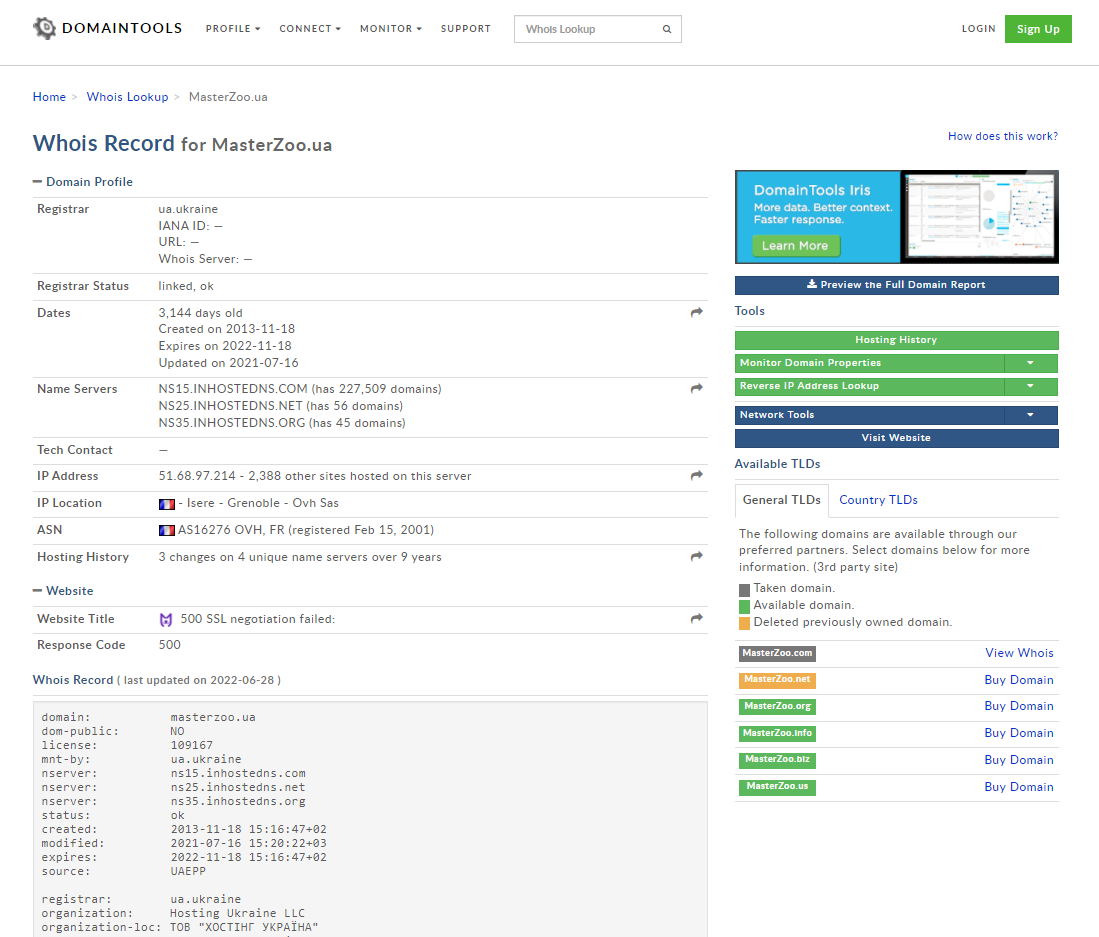The width and height of the screenshot is (1099, 937).
Task: Click the green MasterZoo.info domain badge
Action: (777, 733)
